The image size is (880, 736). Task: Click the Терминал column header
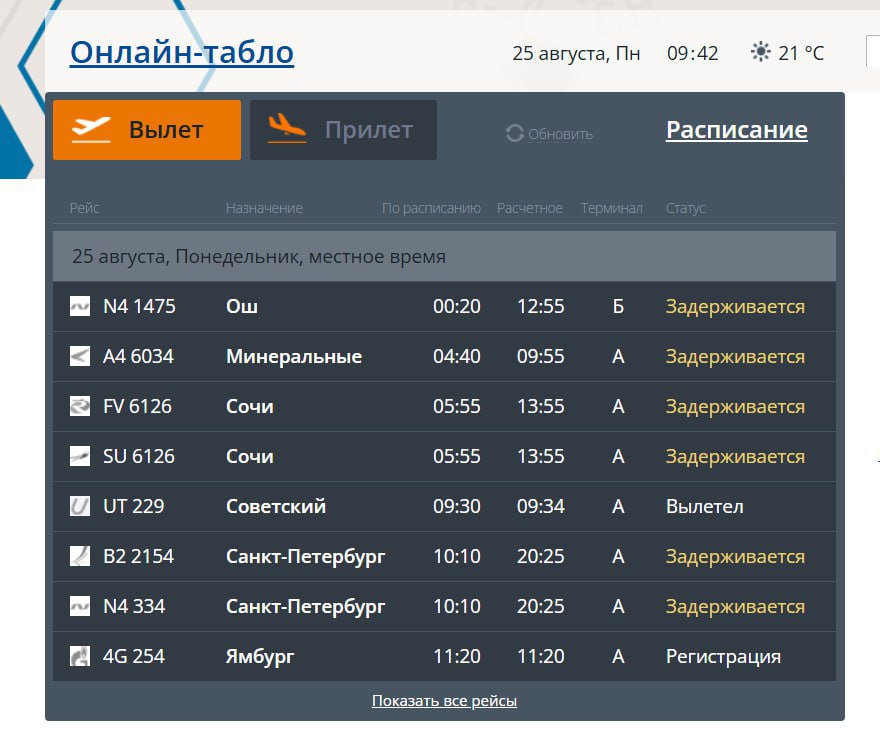(x=611, y=208)
